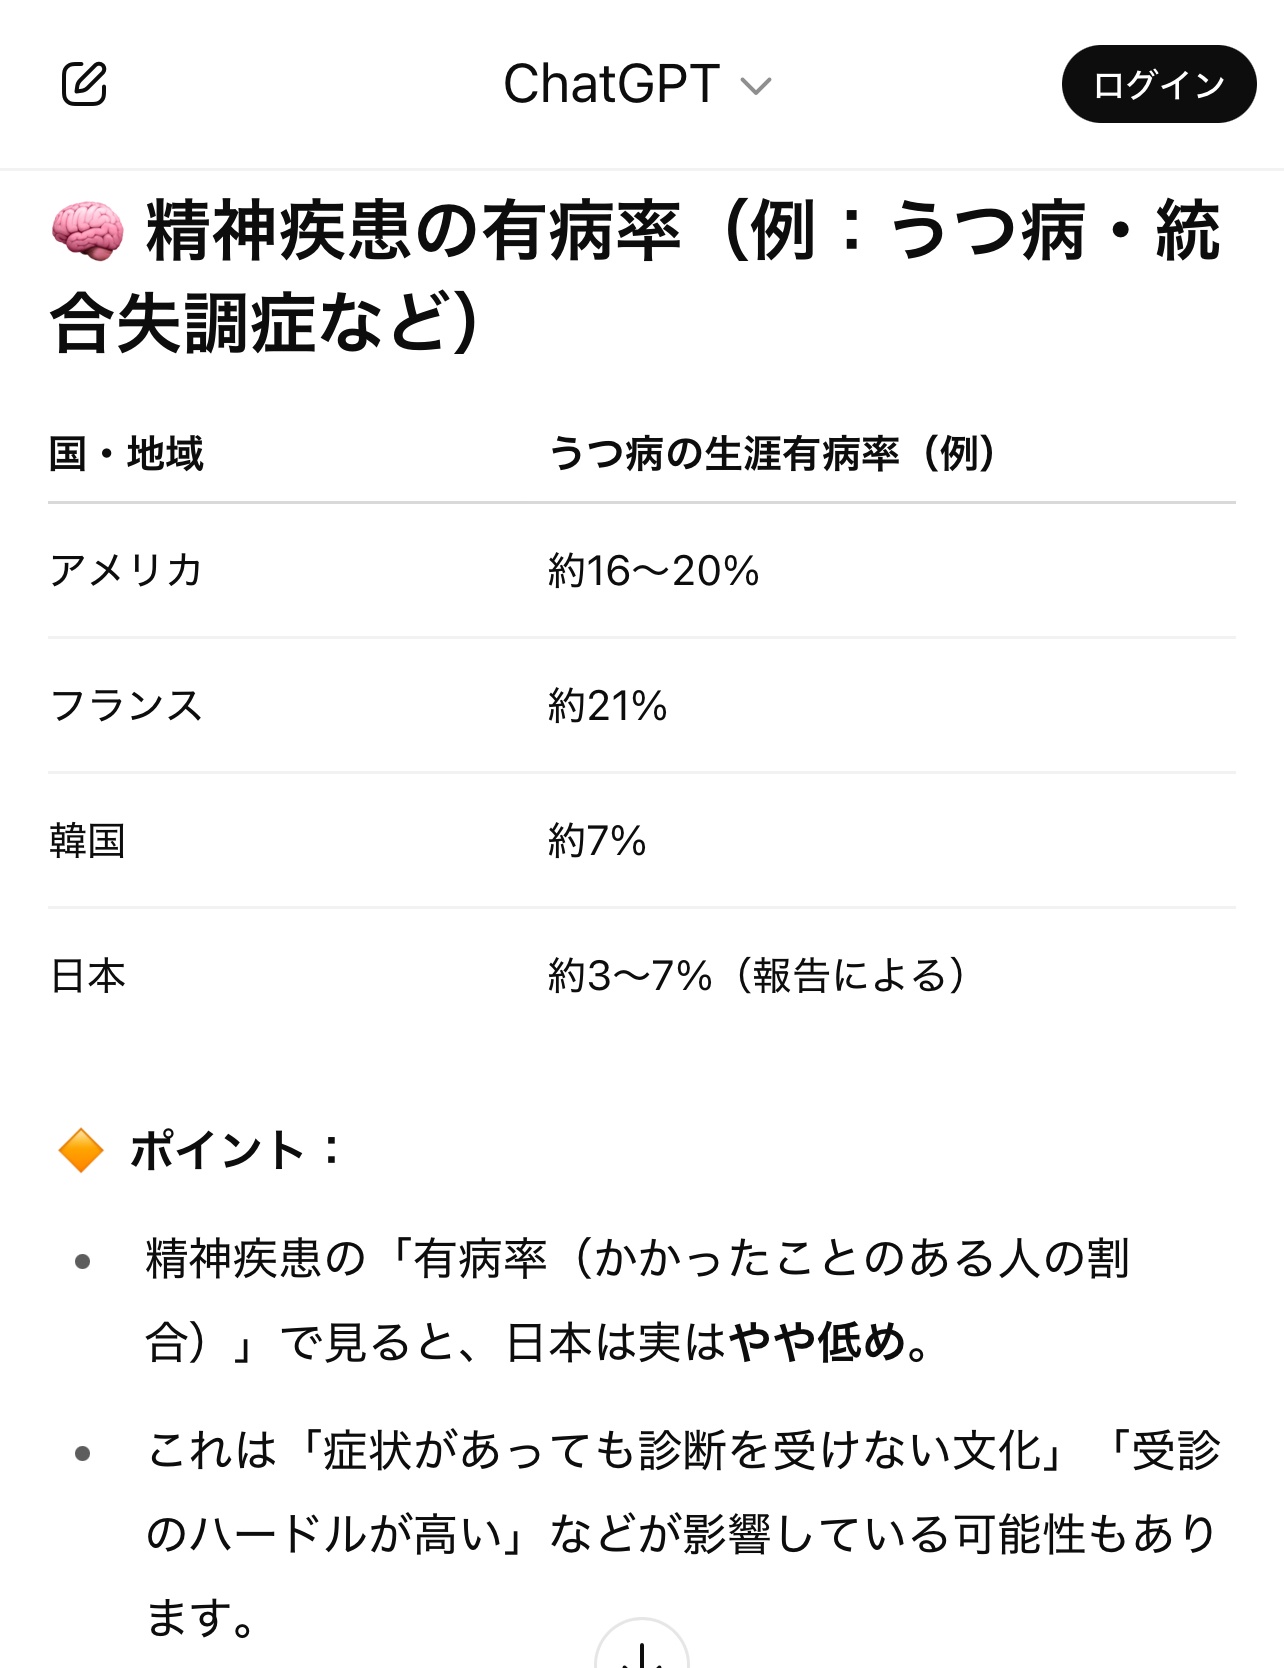This screenshot has width=1284, height=1668.
Task: Click the bold やや低め text
Action: click(817, 1342)
